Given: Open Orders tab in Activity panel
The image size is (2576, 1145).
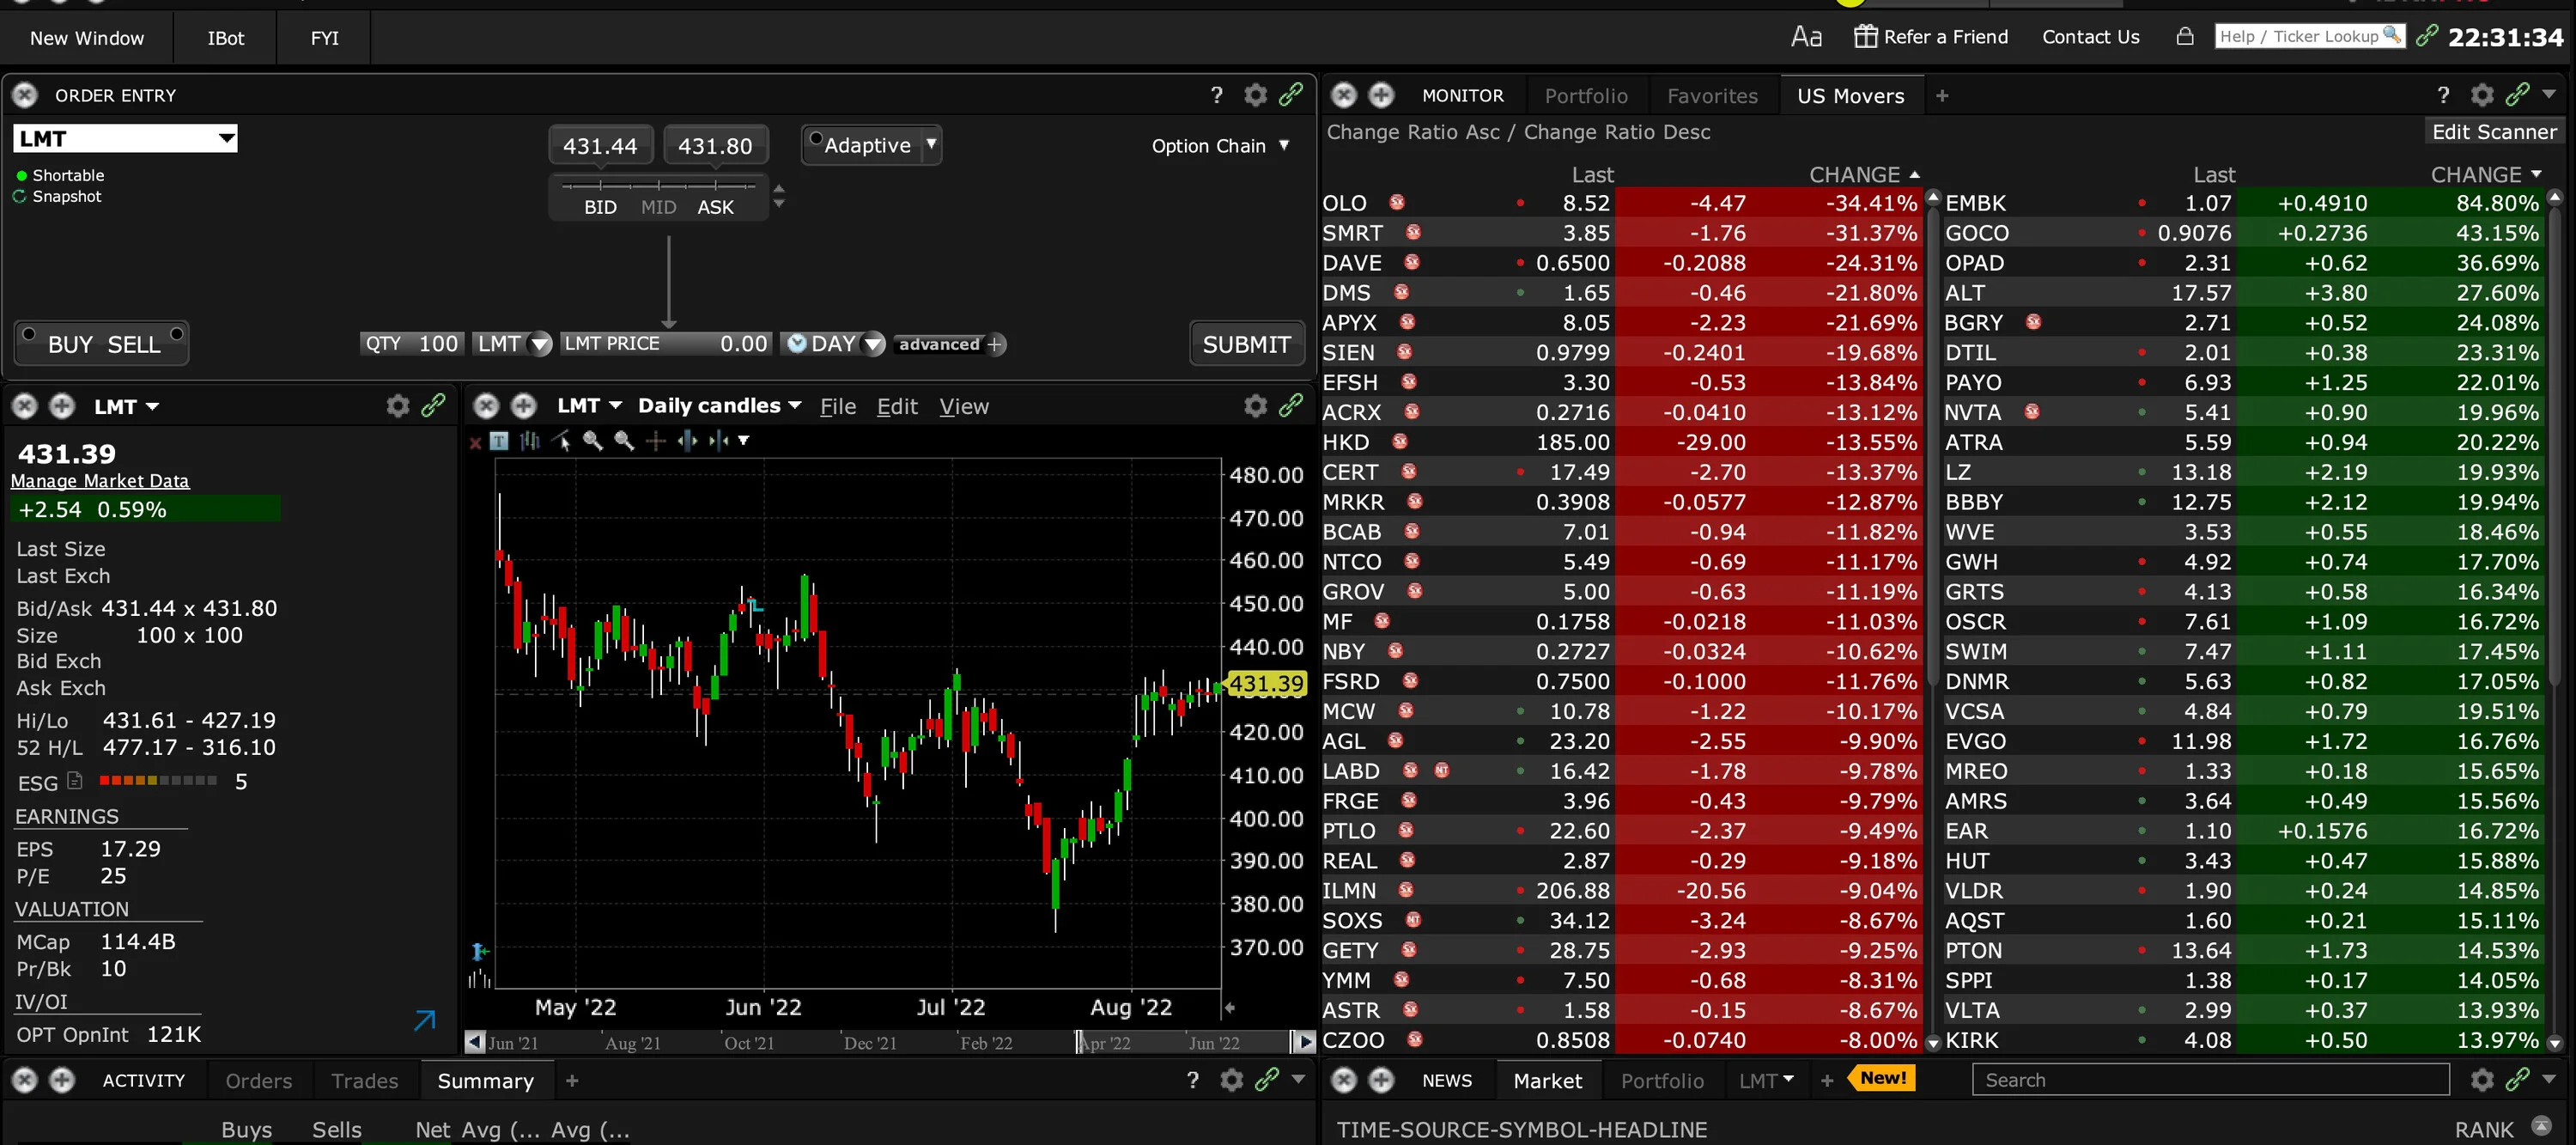Looking at the screenshot, I should coord(259,1081).
